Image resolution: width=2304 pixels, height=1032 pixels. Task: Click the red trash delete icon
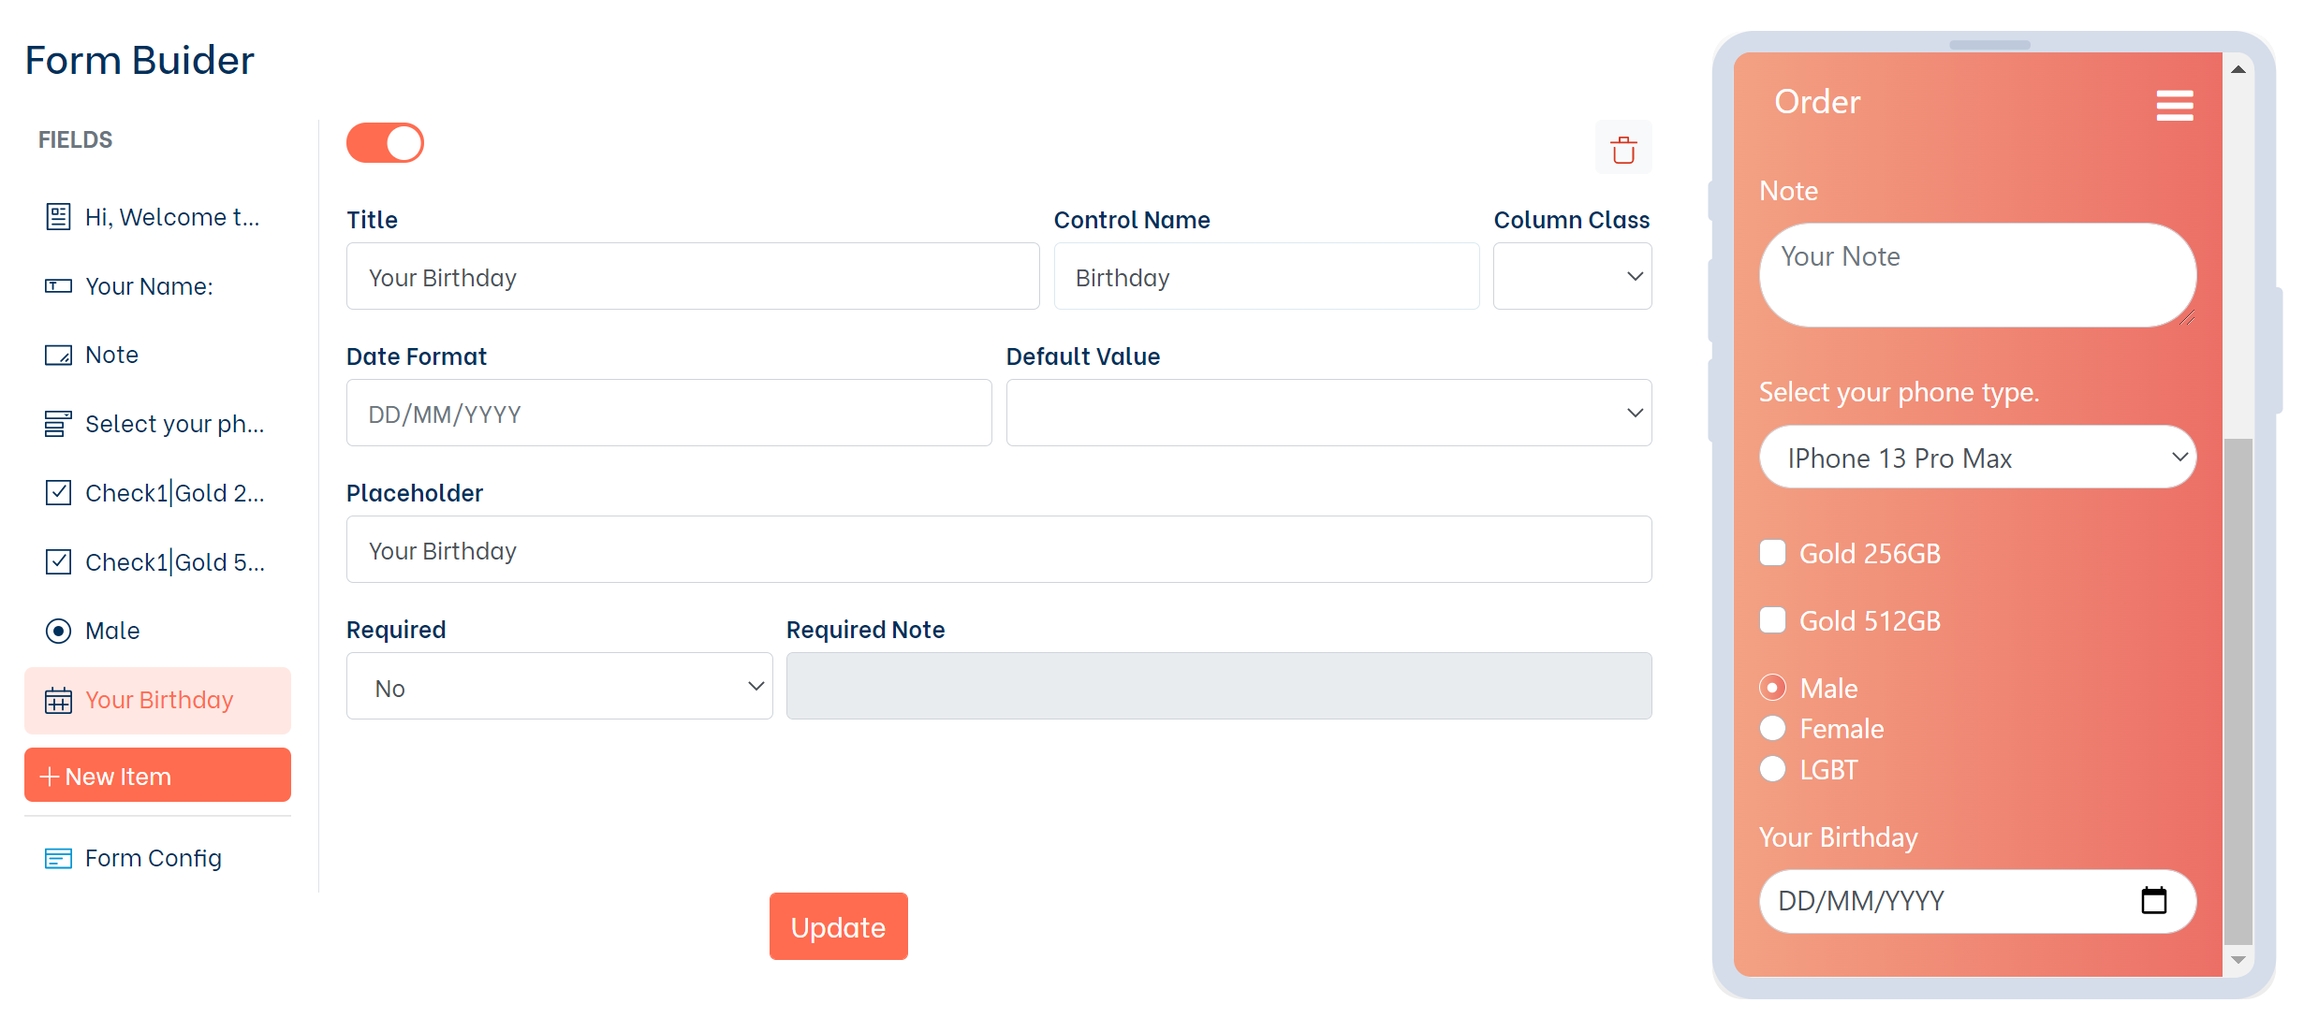[1623, 149]
